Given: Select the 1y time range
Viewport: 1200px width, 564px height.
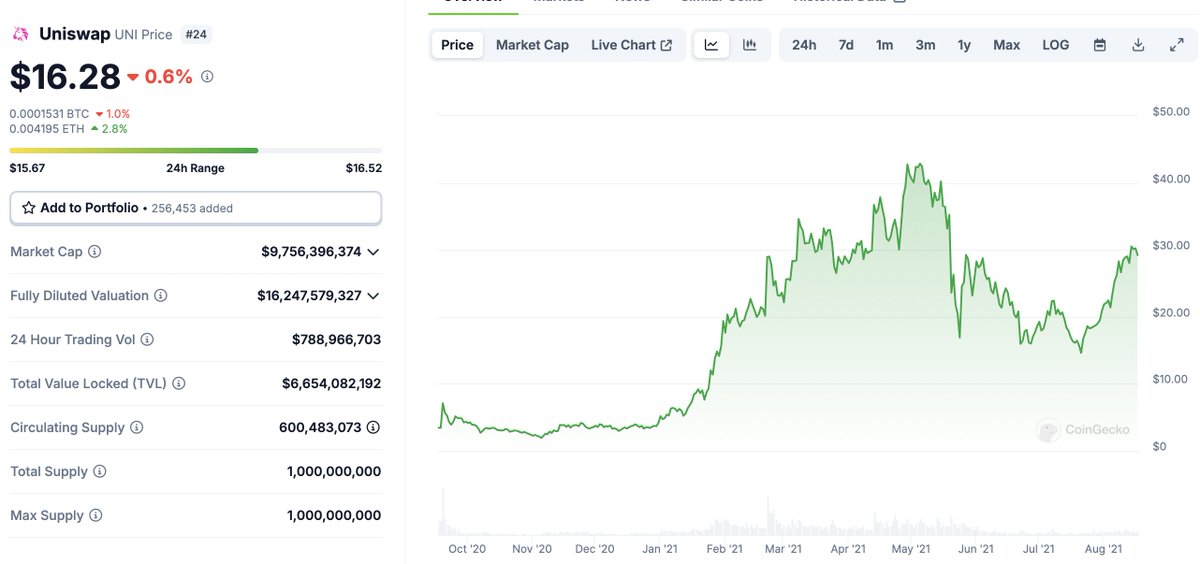Looking at the screenshot, I should [964, 45].
